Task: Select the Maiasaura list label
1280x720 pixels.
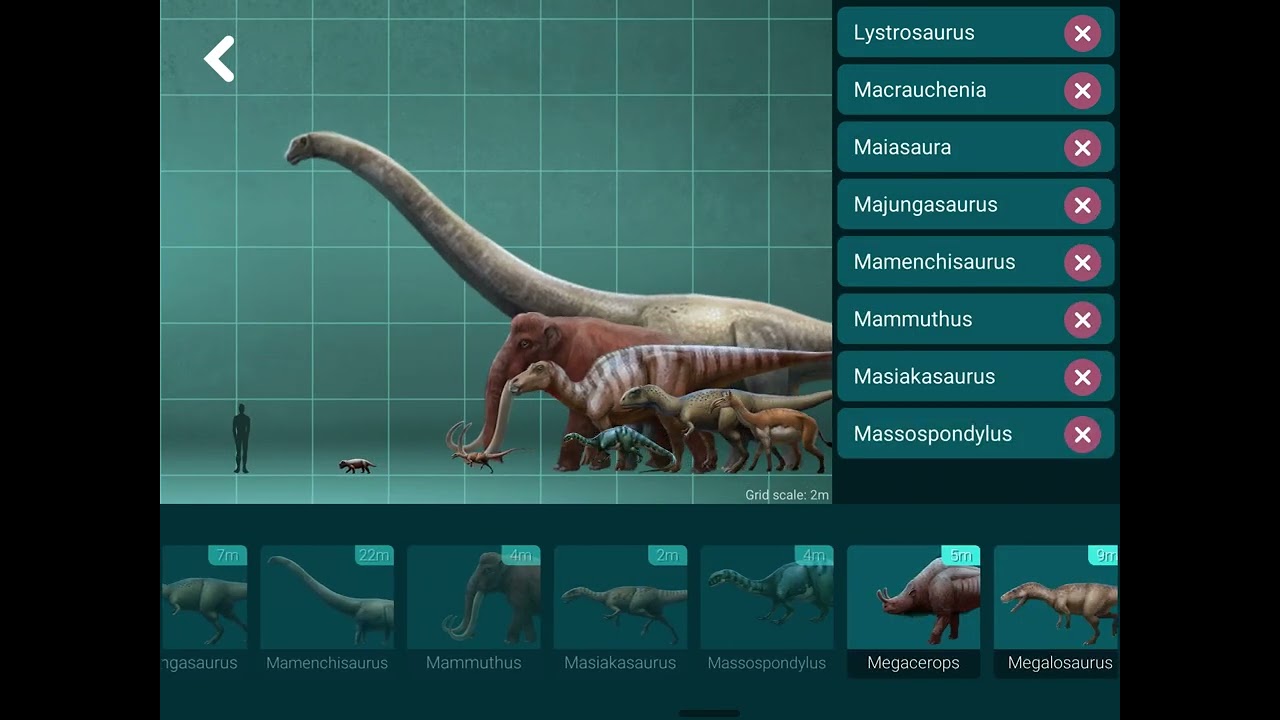Action: pyautogui.click(x=902, y=147)
